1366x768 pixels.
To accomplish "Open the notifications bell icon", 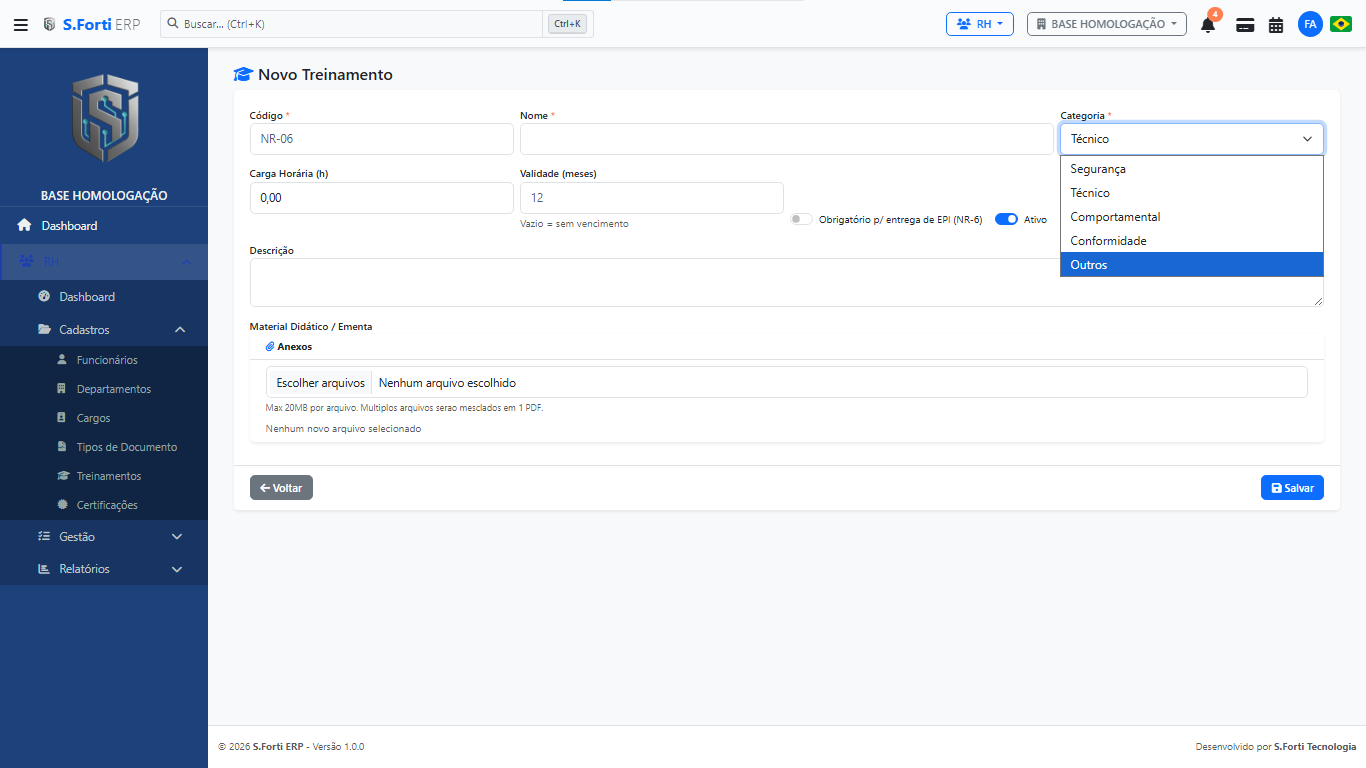I will point(1208,25).
